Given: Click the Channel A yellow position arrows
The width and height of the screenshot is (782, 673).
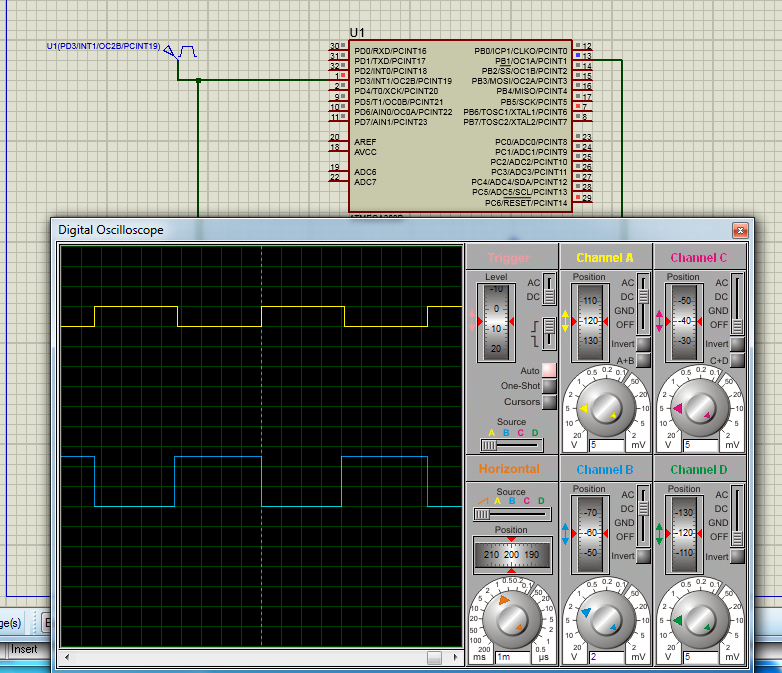Looking at the screenshot, I should pos(565,321).
